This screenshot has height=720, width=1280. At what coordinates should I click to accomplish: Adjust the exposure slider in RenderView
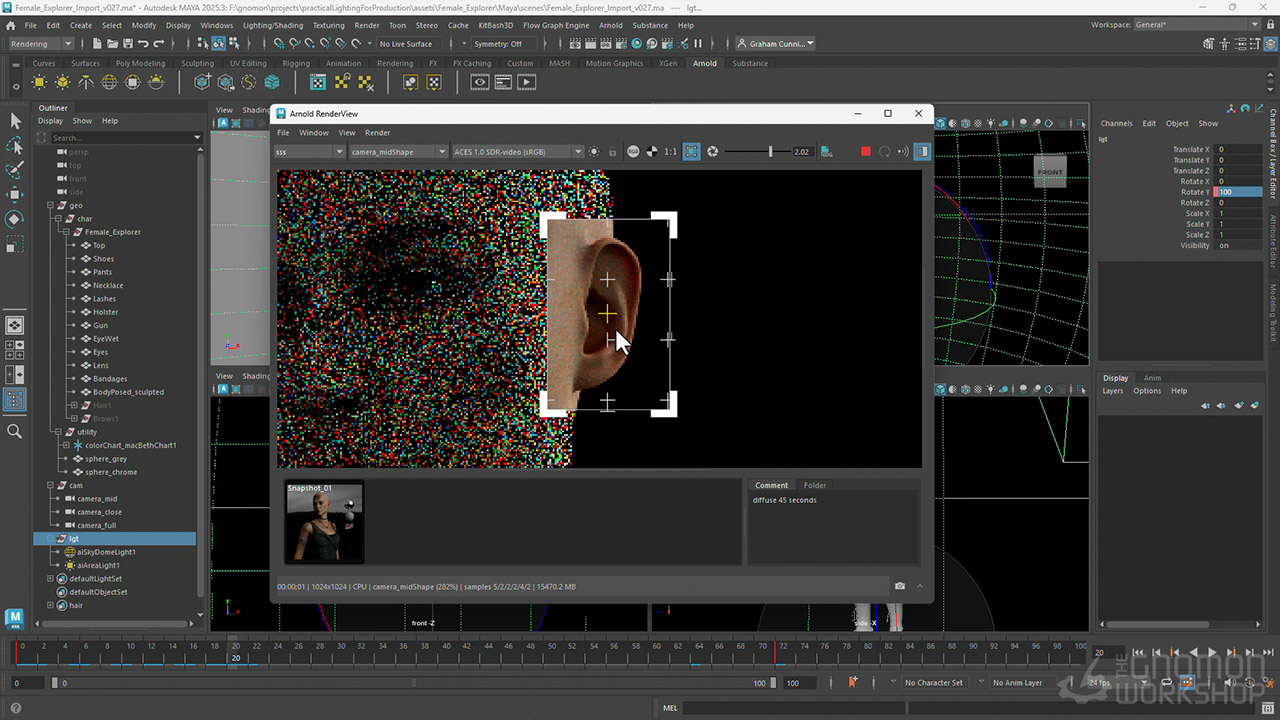coord(770,152)
